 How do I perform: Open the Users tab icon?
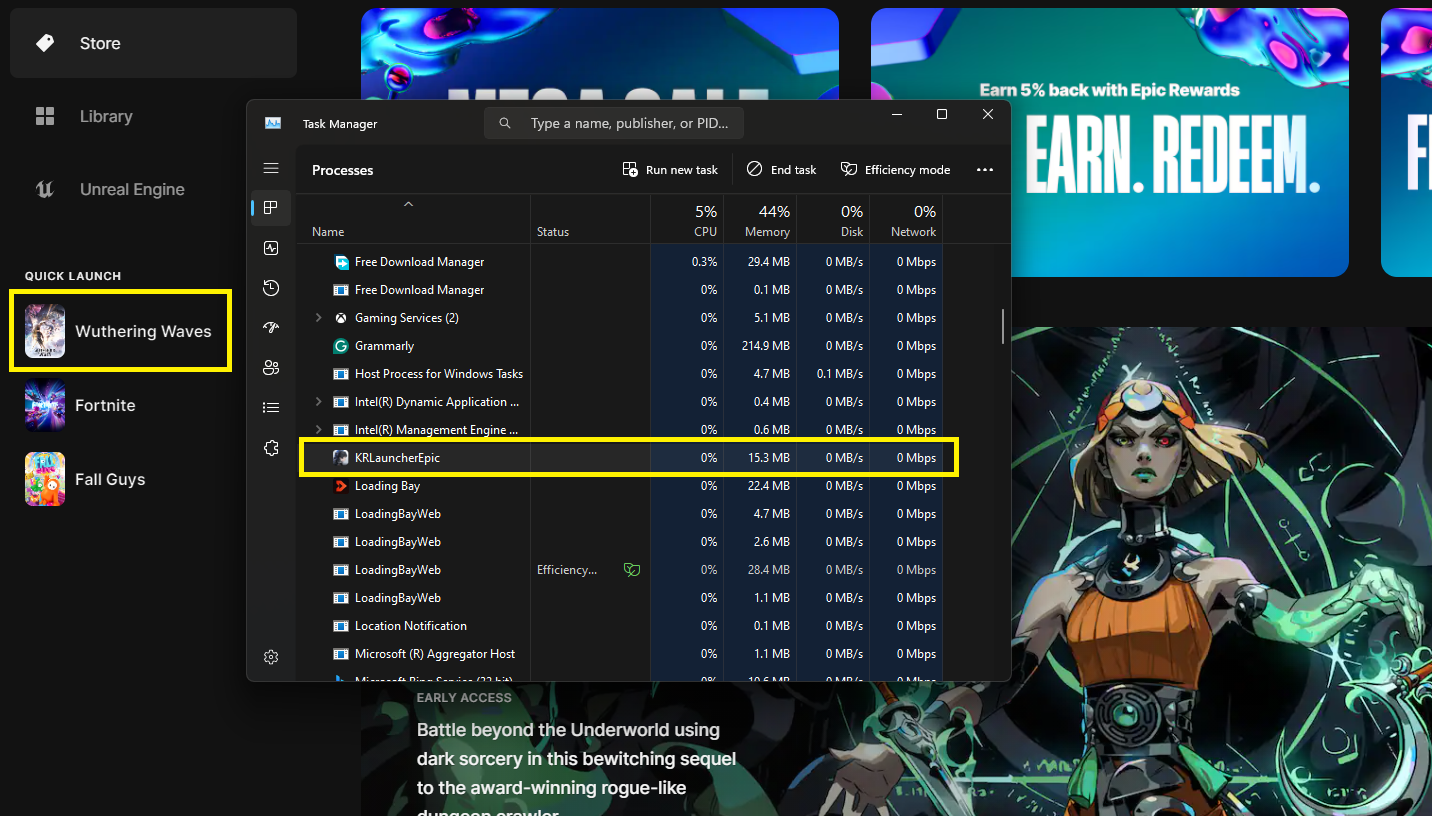coord(271,368)
